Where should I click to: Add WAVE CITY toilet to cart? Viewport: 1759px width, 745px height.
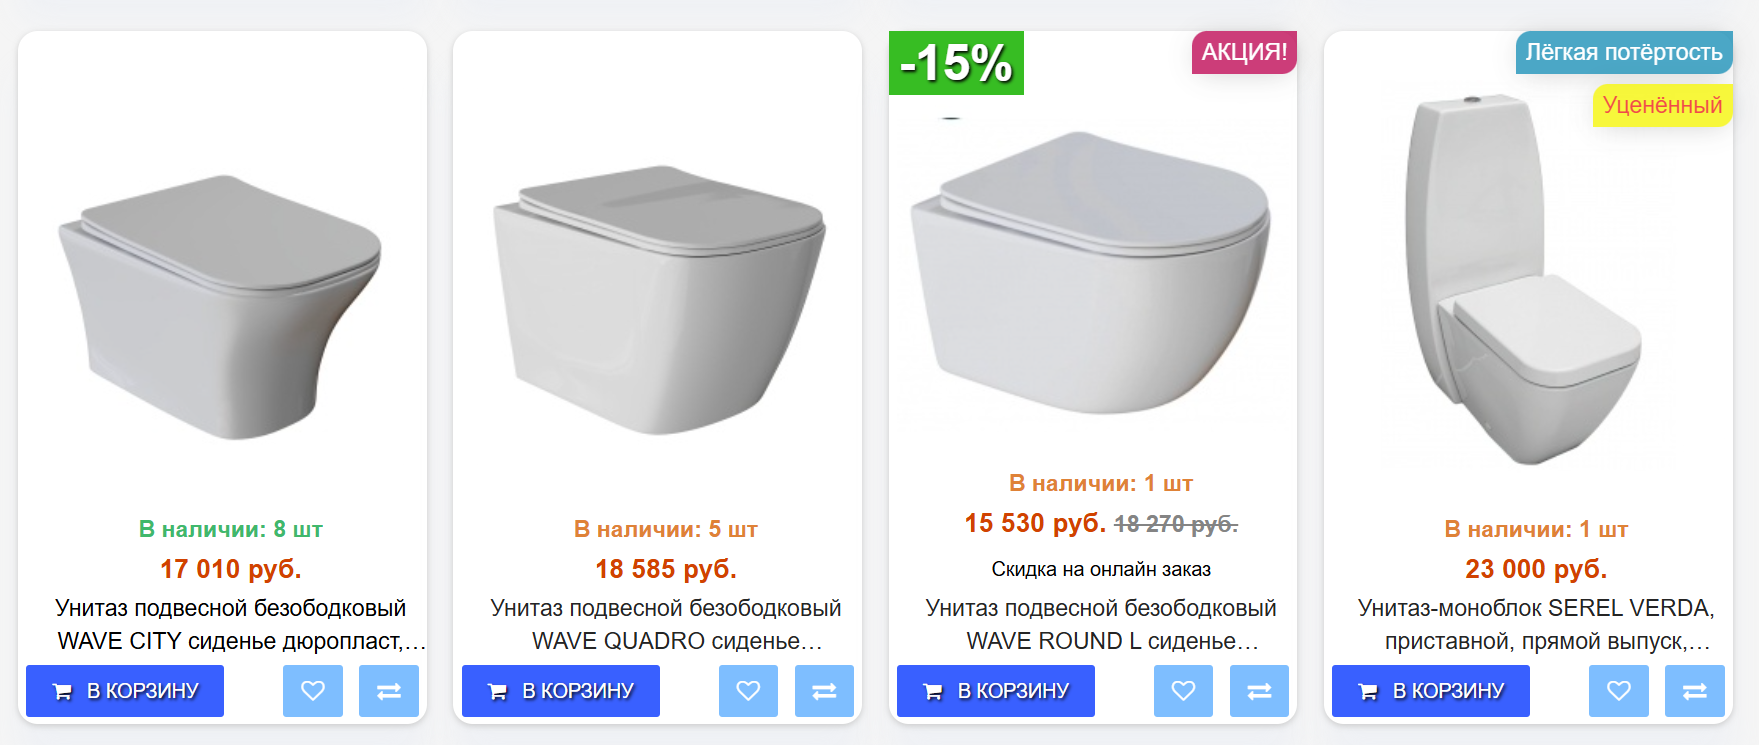(125, 691)
